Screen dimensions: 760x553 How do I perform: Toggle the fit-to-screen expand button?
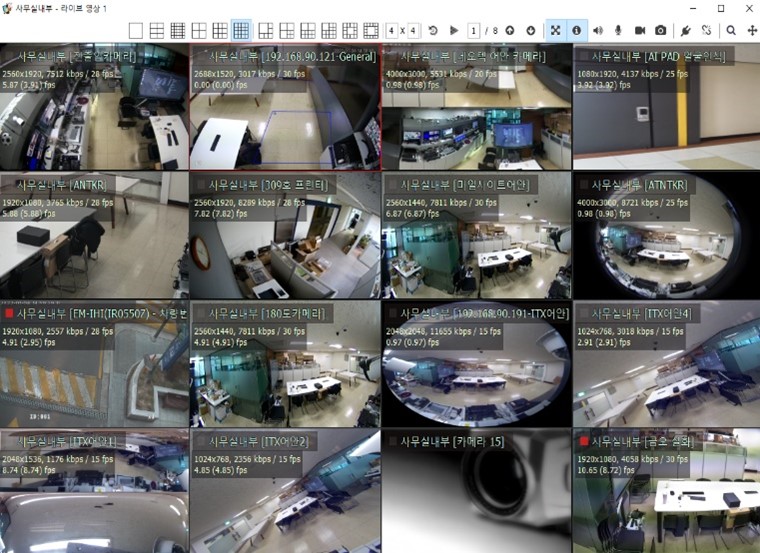click(556, 31)
